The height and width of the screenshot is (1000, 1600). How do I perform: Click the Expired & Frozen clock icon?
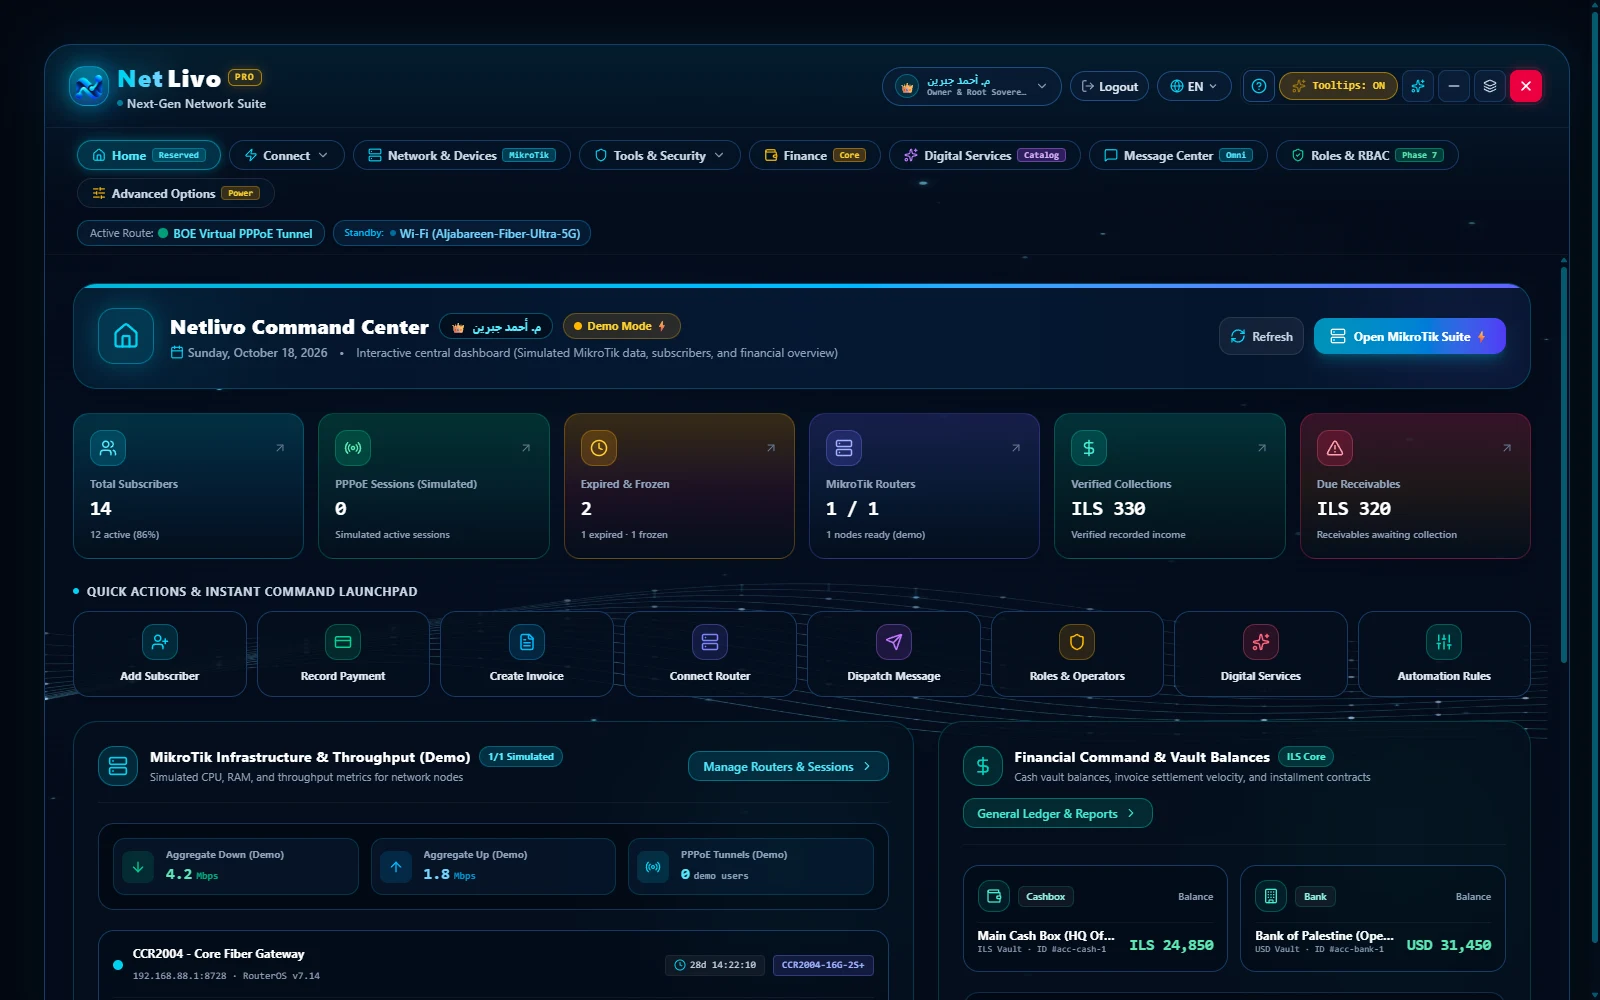(x=599, y=448)
